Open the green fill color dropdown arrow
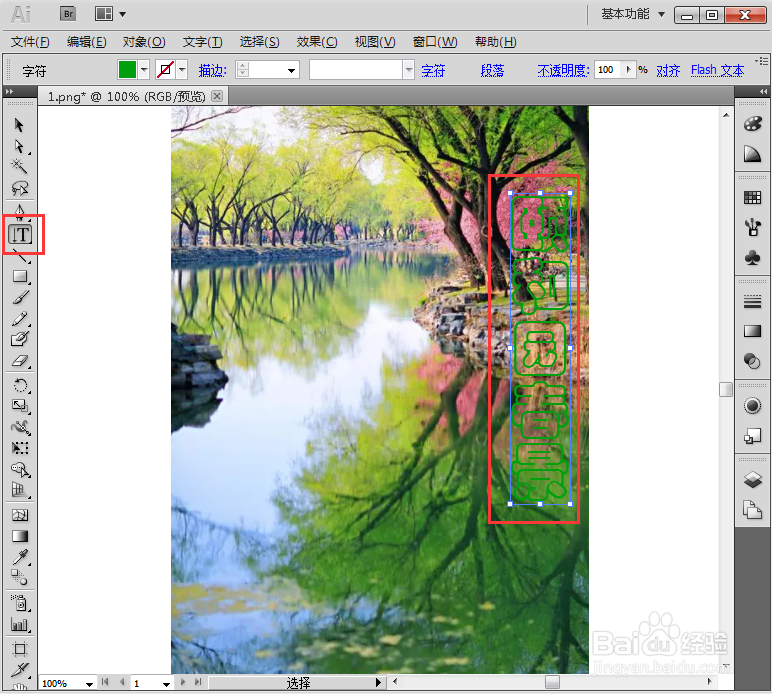The height and width of the screenshot is (694, 772). tap(144, 70)
